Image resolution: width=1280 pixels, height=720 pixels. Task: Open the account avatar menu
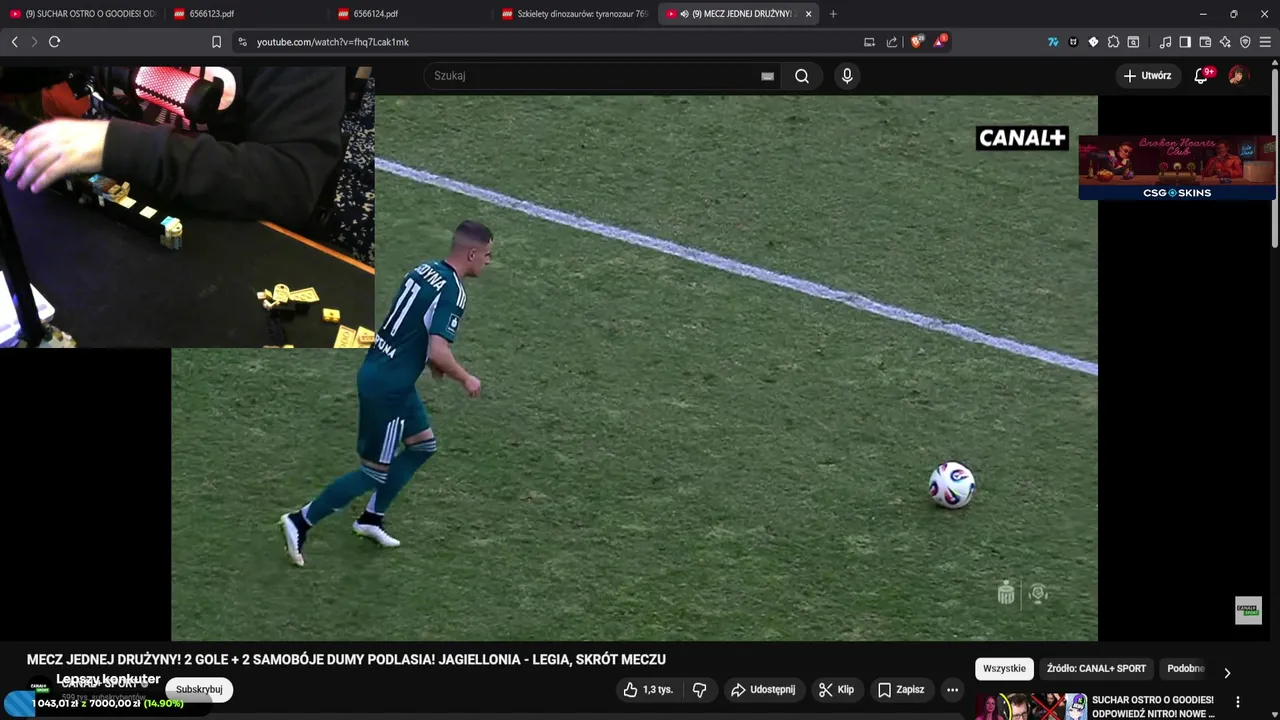pyautogui.click(x=1238, y=76)
